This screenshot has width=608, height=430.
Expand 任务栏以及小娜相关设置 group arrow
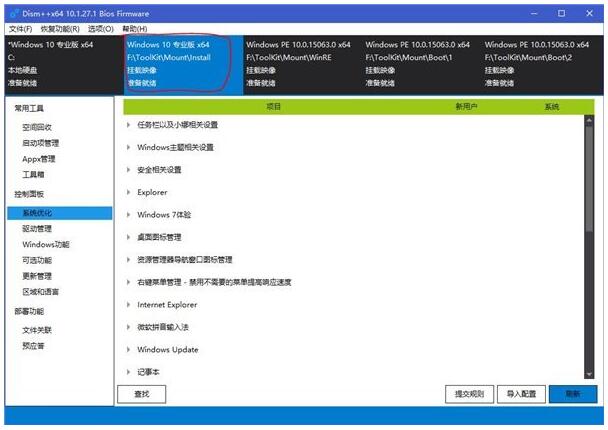click(128, 125)
